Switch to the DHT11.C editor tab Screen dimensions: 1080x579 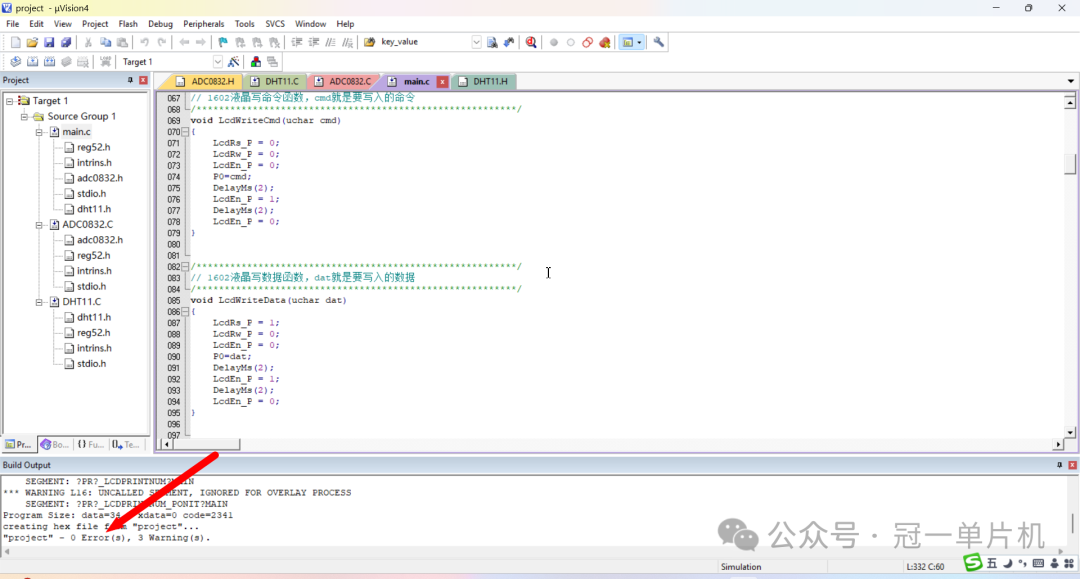pyautogui.click(x=275, y=81)
